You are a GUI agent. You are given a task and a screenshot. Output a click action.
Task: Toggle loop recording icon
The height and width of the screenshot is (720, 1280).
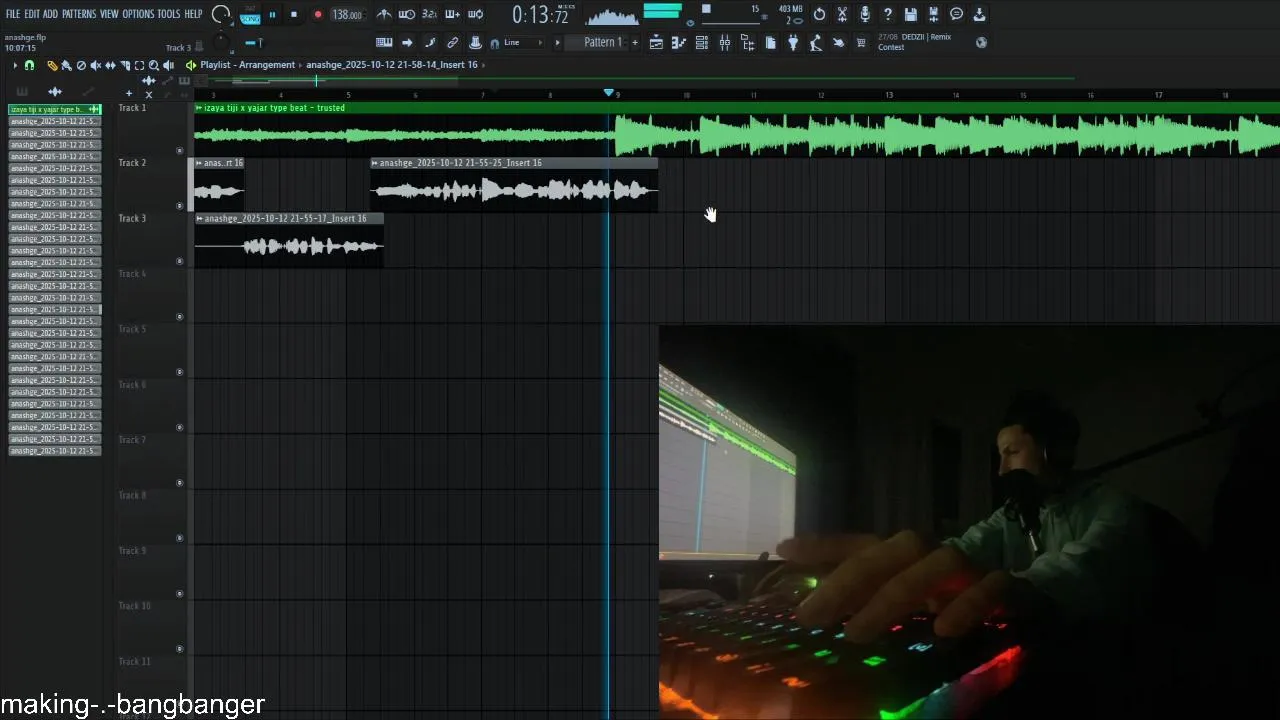[476, 14]
